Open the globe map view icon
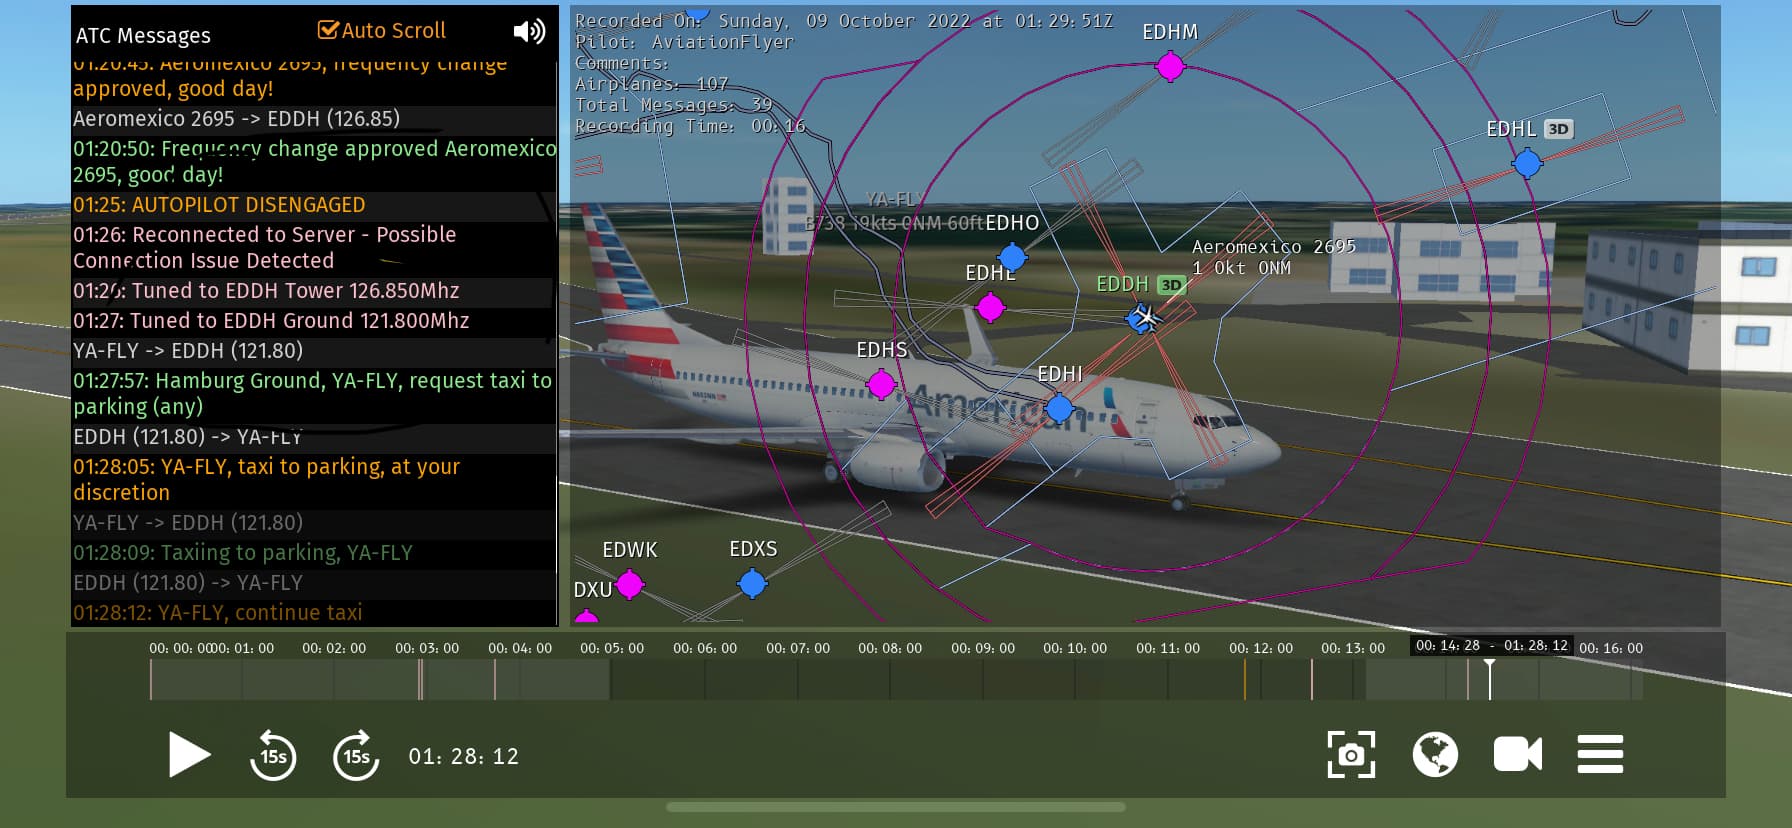This screenshot has height=828, width=1792. (x=1435, y=754)
